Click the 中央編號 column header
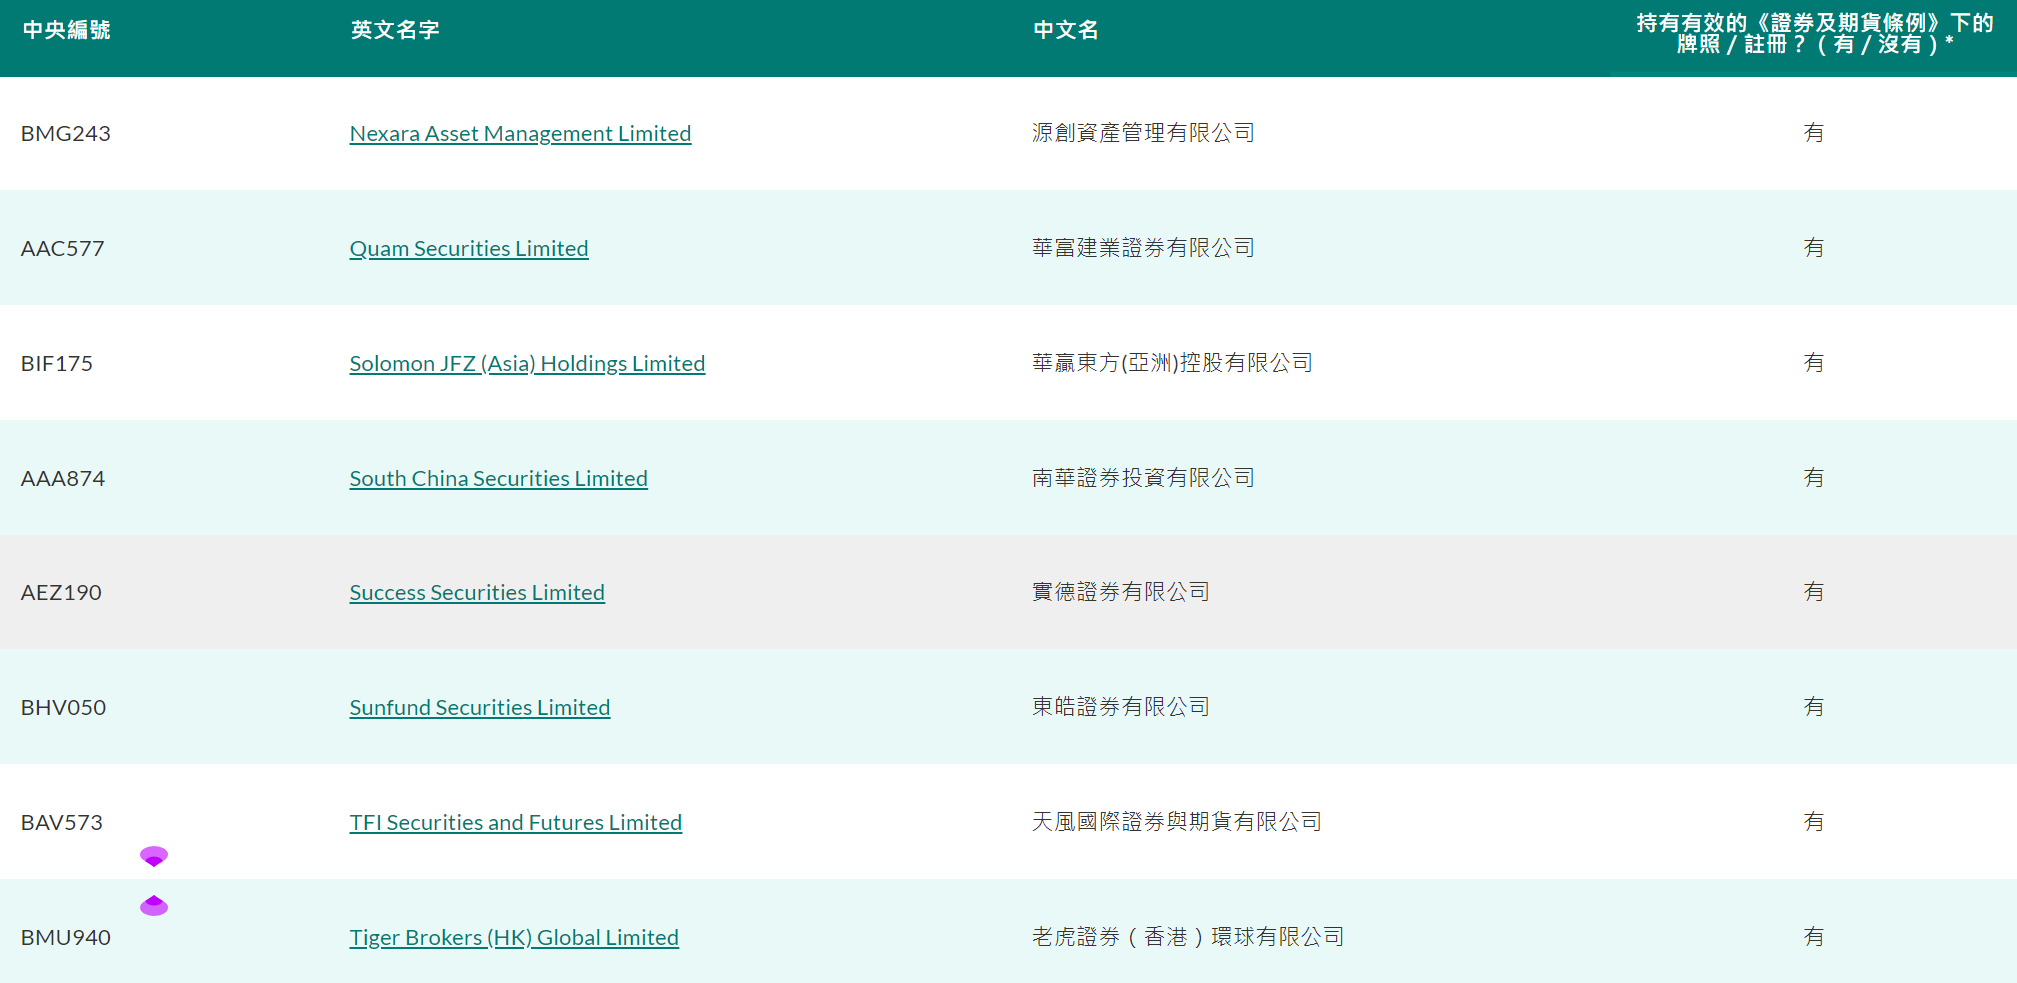 (x=66, y=30)
